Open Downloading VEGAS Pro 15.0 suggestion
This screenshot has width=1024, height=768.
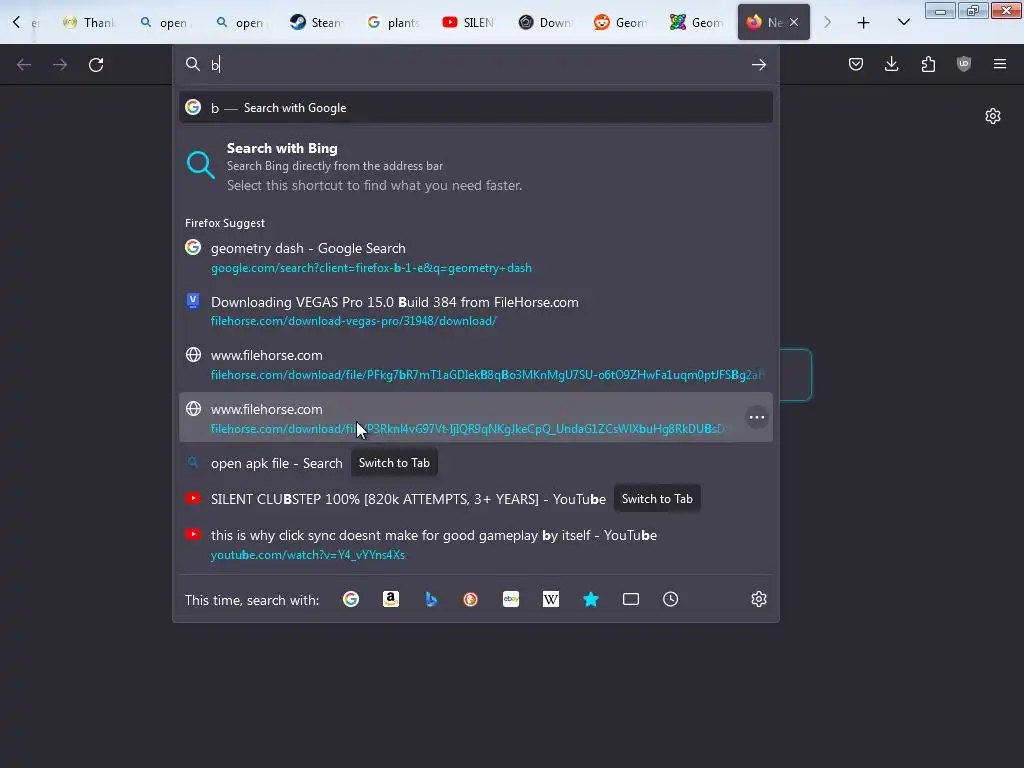click(x=475, y=311)
